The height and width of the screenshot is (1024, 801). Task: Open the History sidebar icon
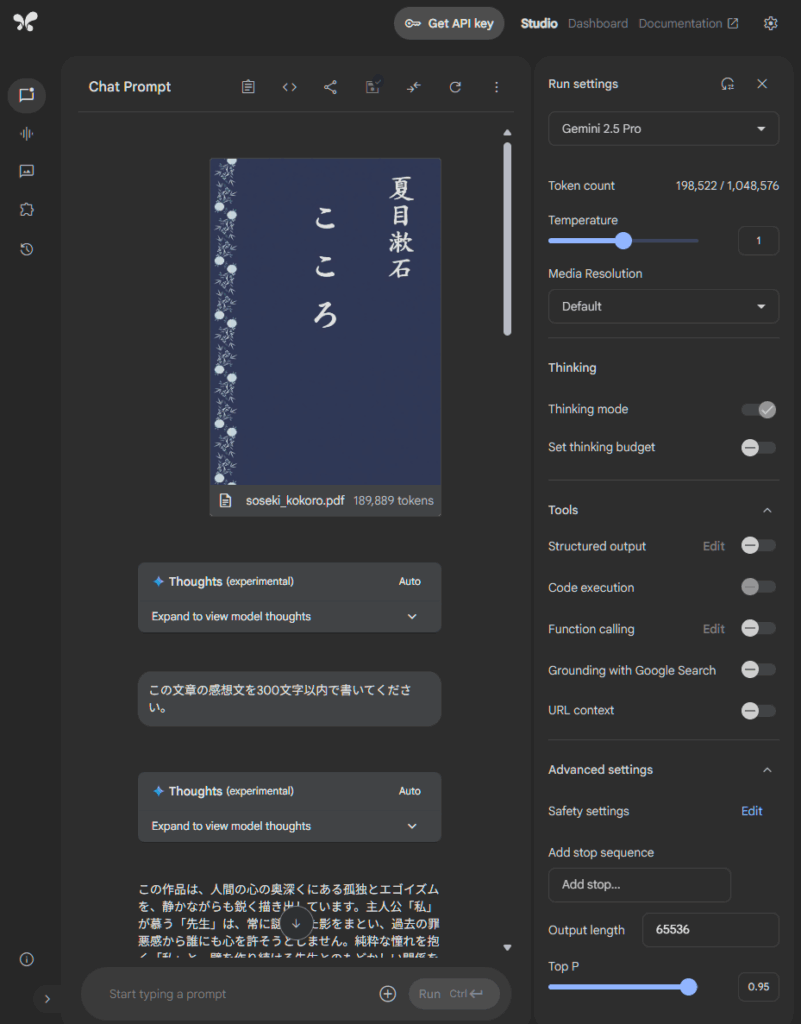27,249
